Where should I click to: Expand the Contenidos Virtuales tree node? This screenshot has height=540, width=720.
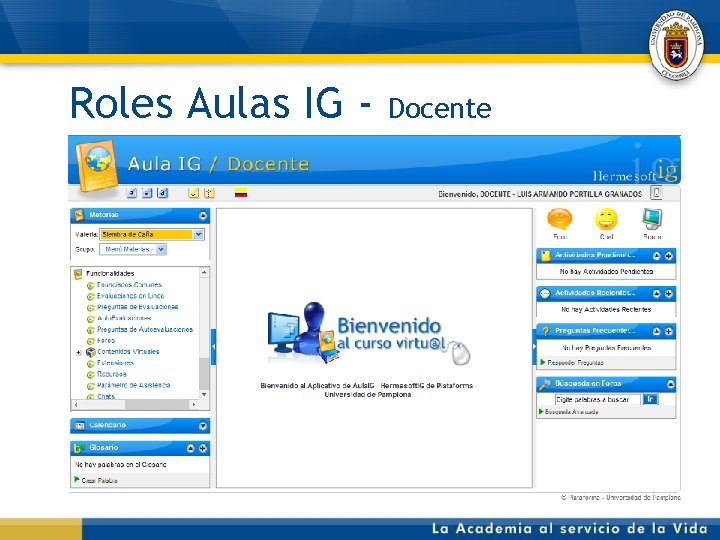[79, 353]
